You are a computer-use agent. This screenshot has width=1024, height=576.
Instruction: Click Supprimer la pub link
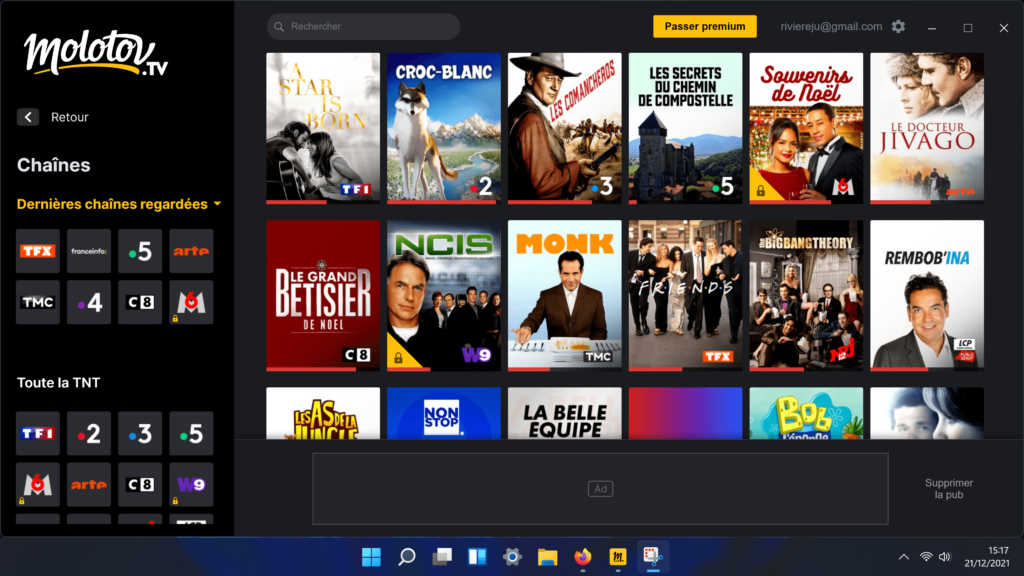[x=949, y=488]
